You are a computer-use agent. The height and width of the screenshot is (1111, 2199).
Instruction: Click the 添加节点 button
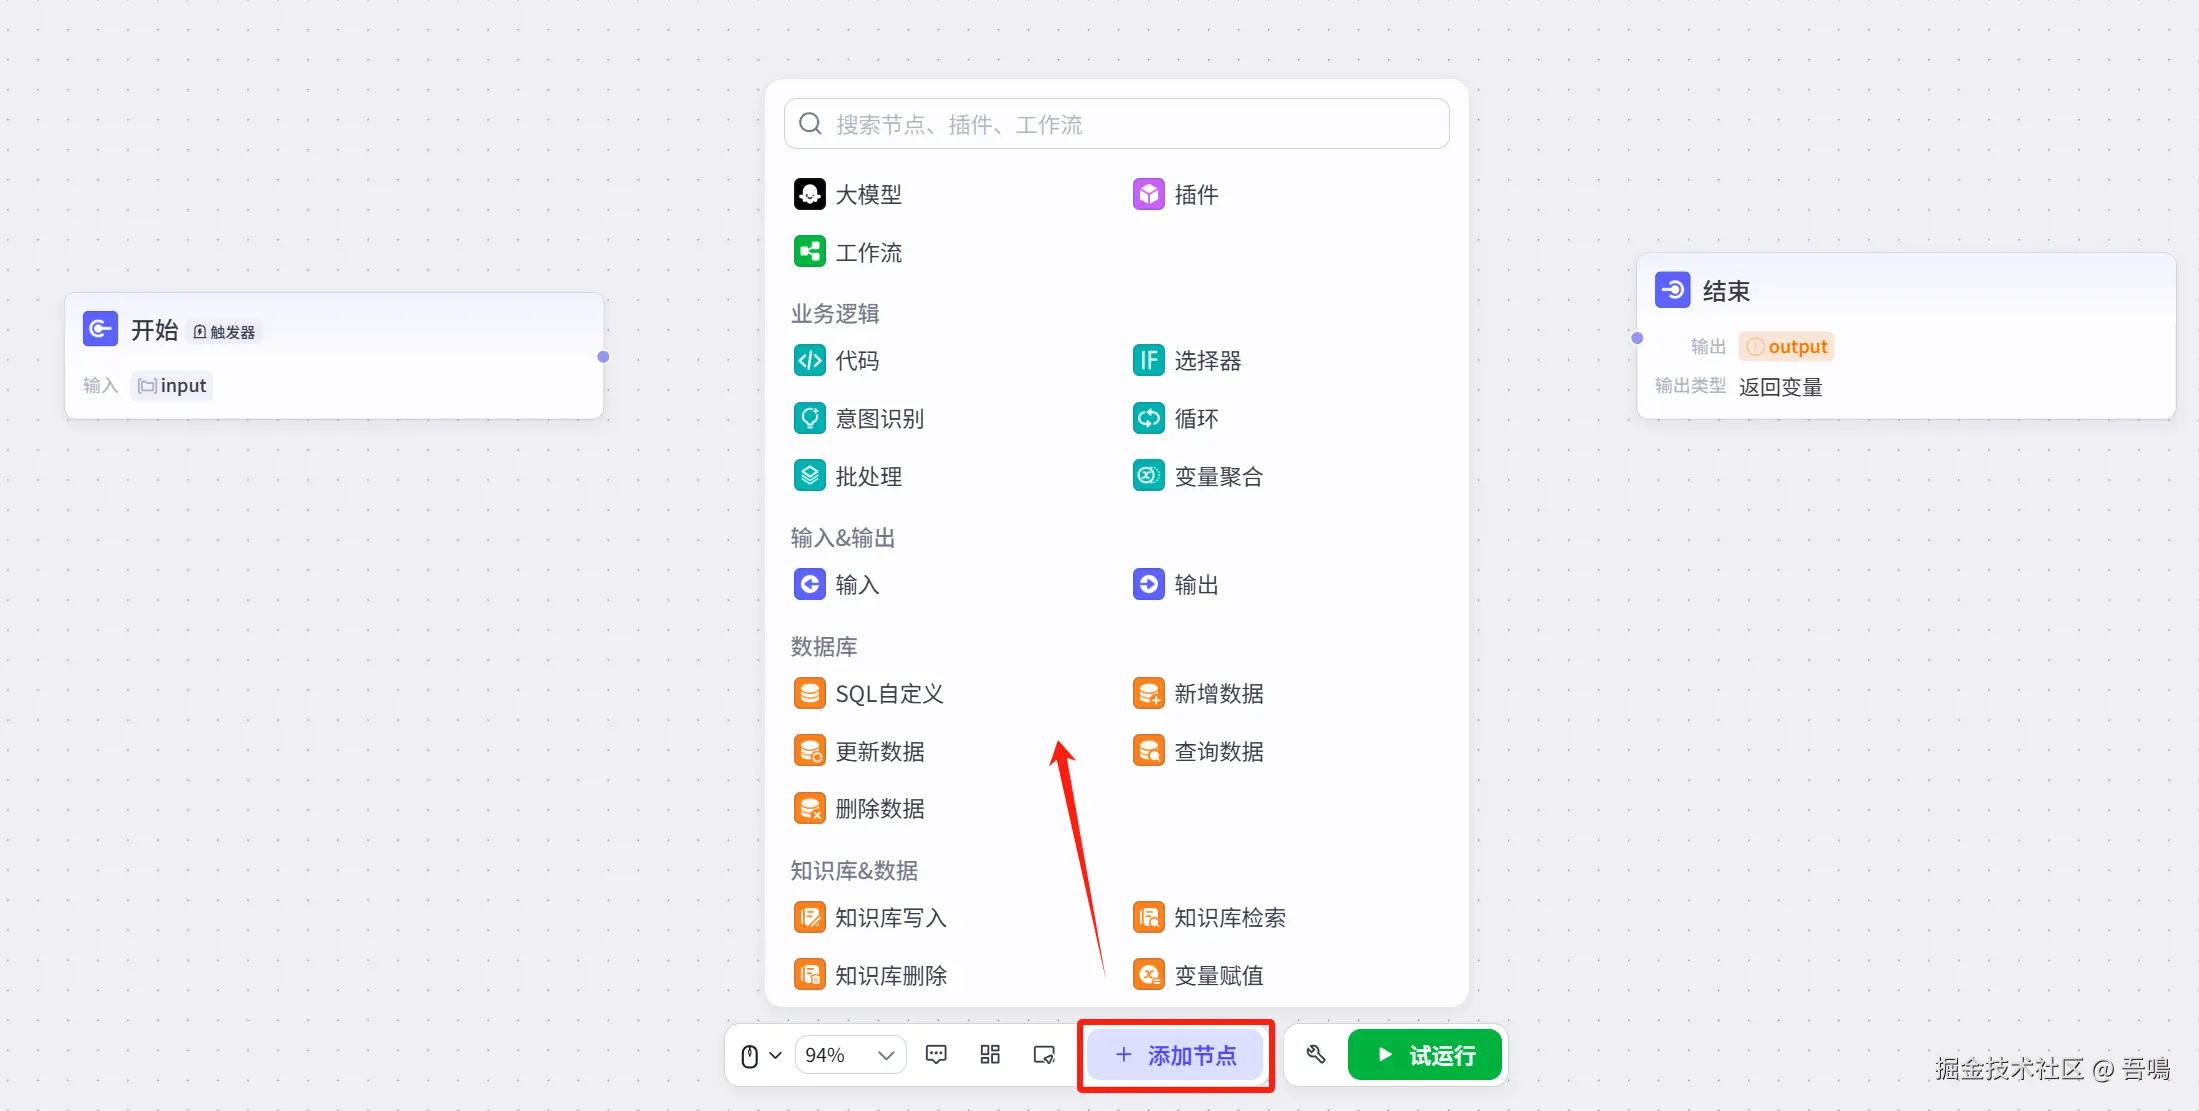1175,1055
